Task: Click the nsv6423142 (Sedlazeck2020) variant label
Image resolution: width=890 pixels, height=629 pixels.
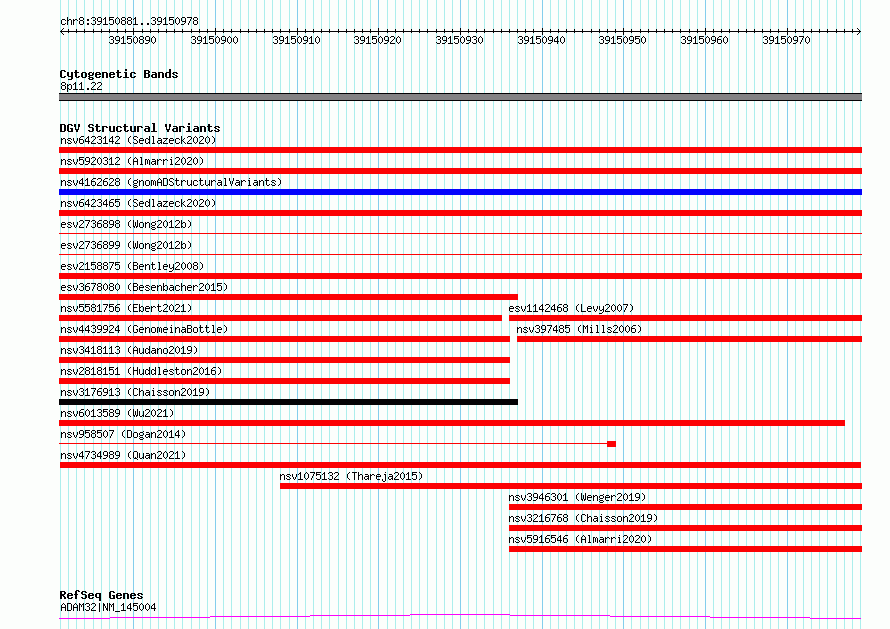Action: [138, 140]
